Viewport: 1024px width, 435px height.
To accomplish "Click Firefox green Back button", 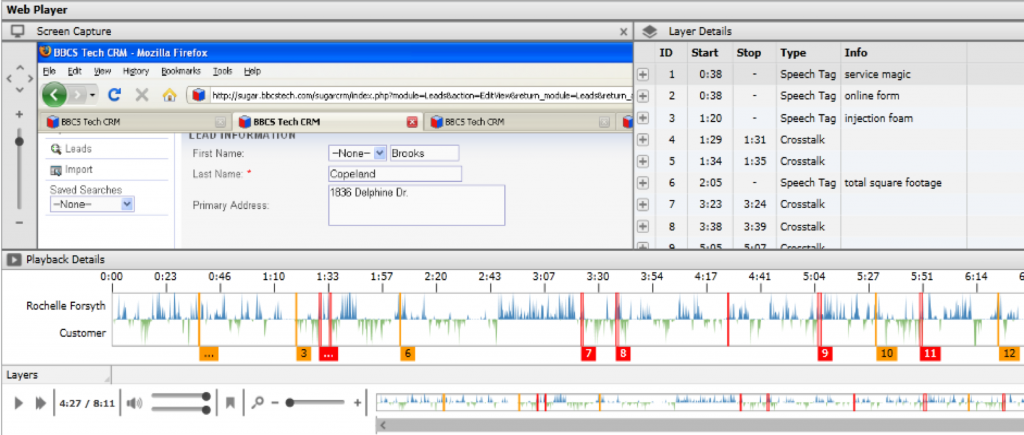I will point(54,95).
